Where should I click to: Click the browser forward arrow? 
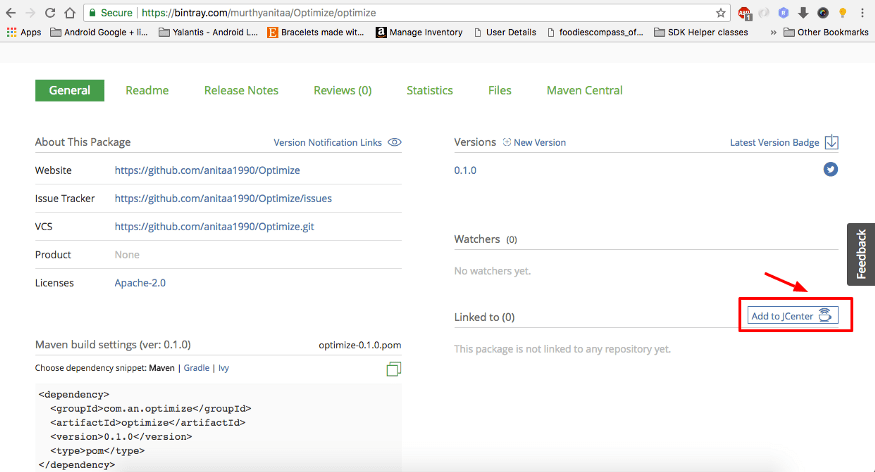pyautogui.click(x=30, y=12)
